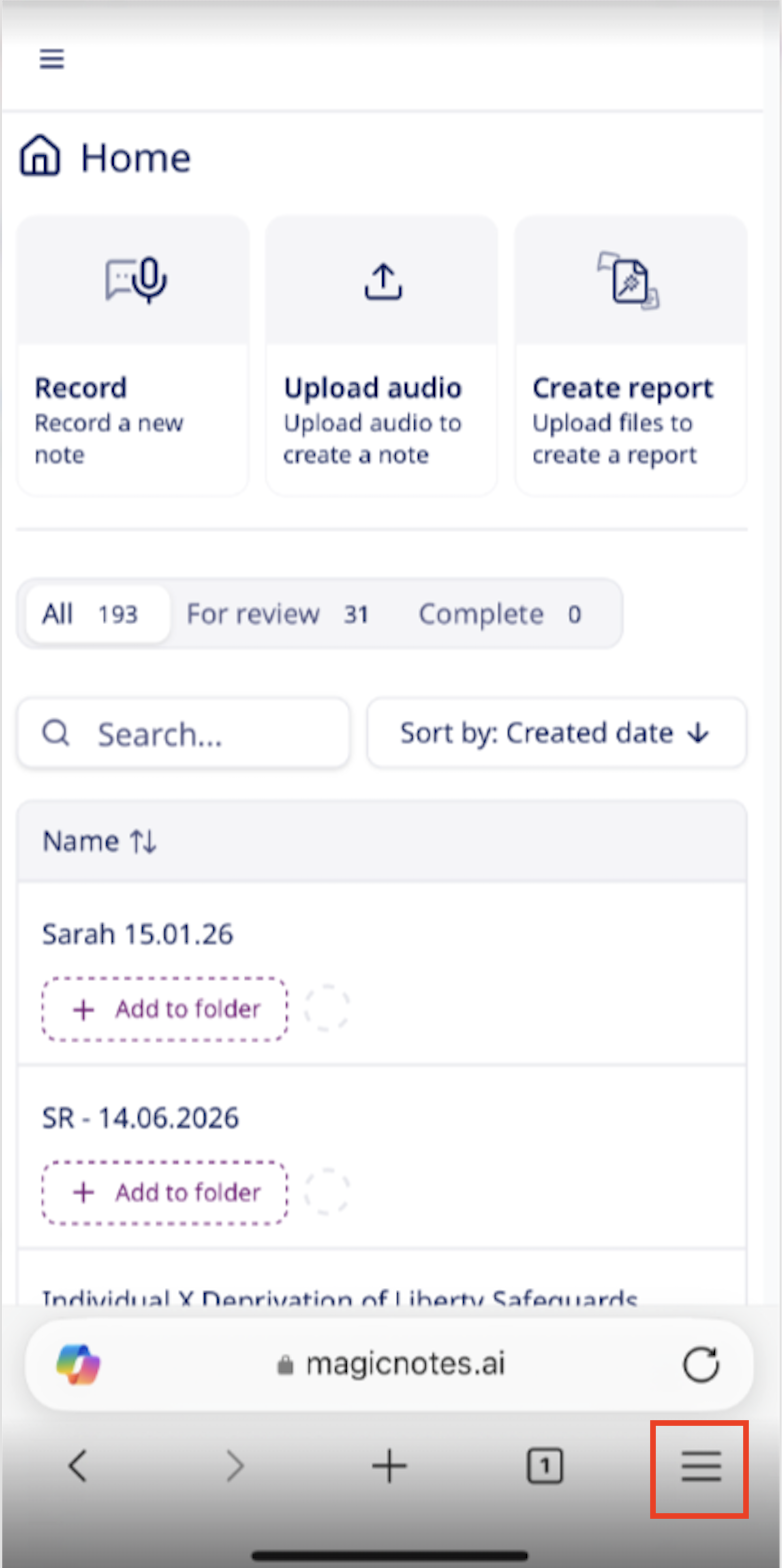Tap the Record microphone icon
Image resolution: width=782 pixels, height=1568 pixels.
point(136,280)
